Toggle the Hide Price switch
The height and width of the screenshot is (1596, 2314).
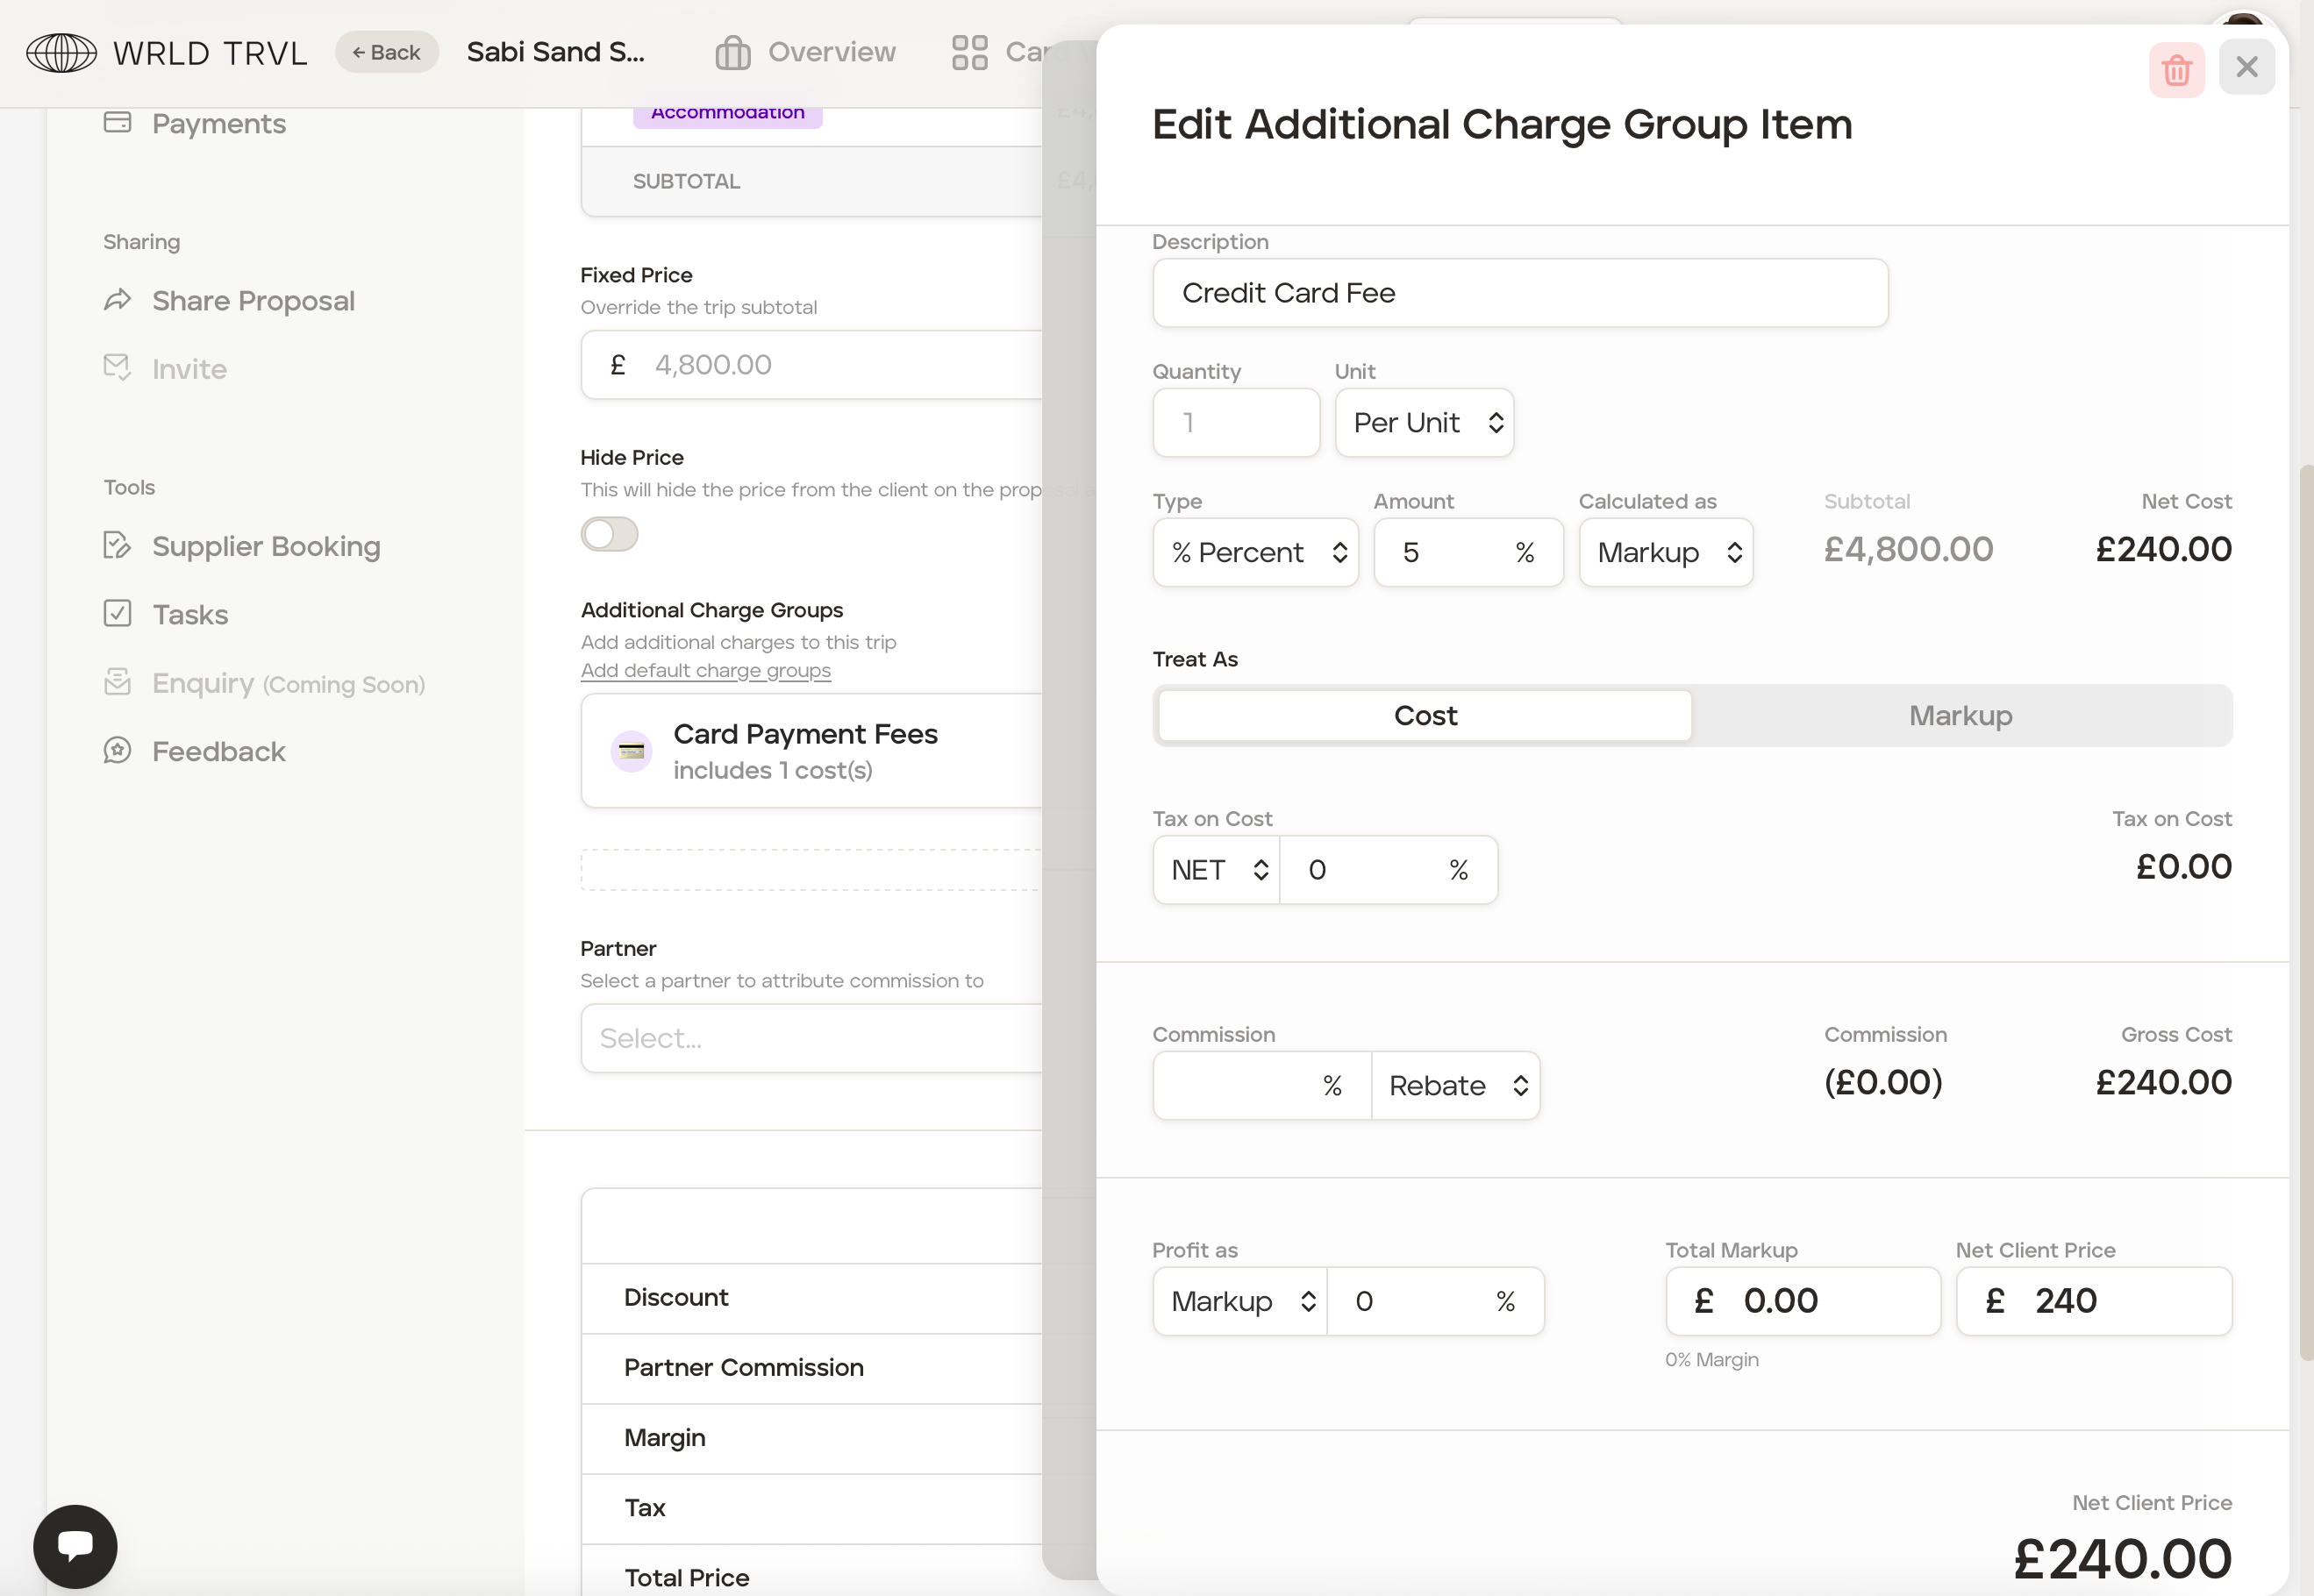pyautogui.click(x=609, y=534)
